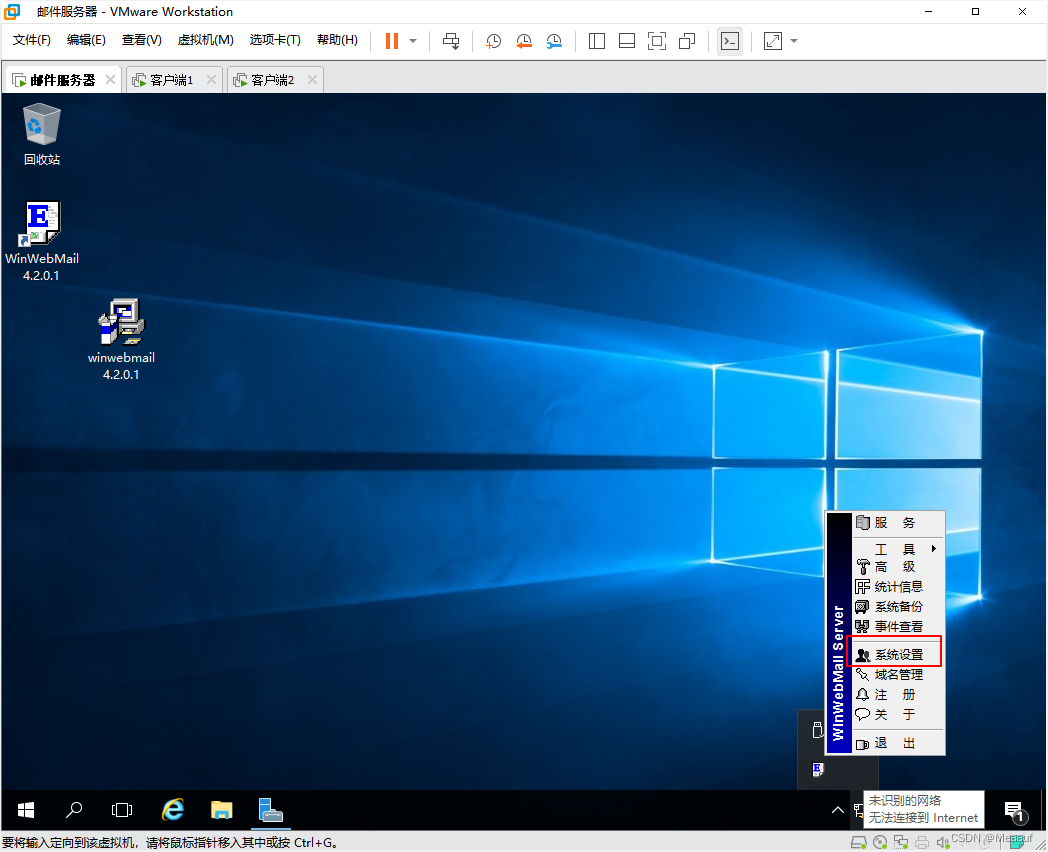The width and height of the screenshot is (1048, 852).
Task: Choose 系统备份 menu entry
Action: (898, 607)
